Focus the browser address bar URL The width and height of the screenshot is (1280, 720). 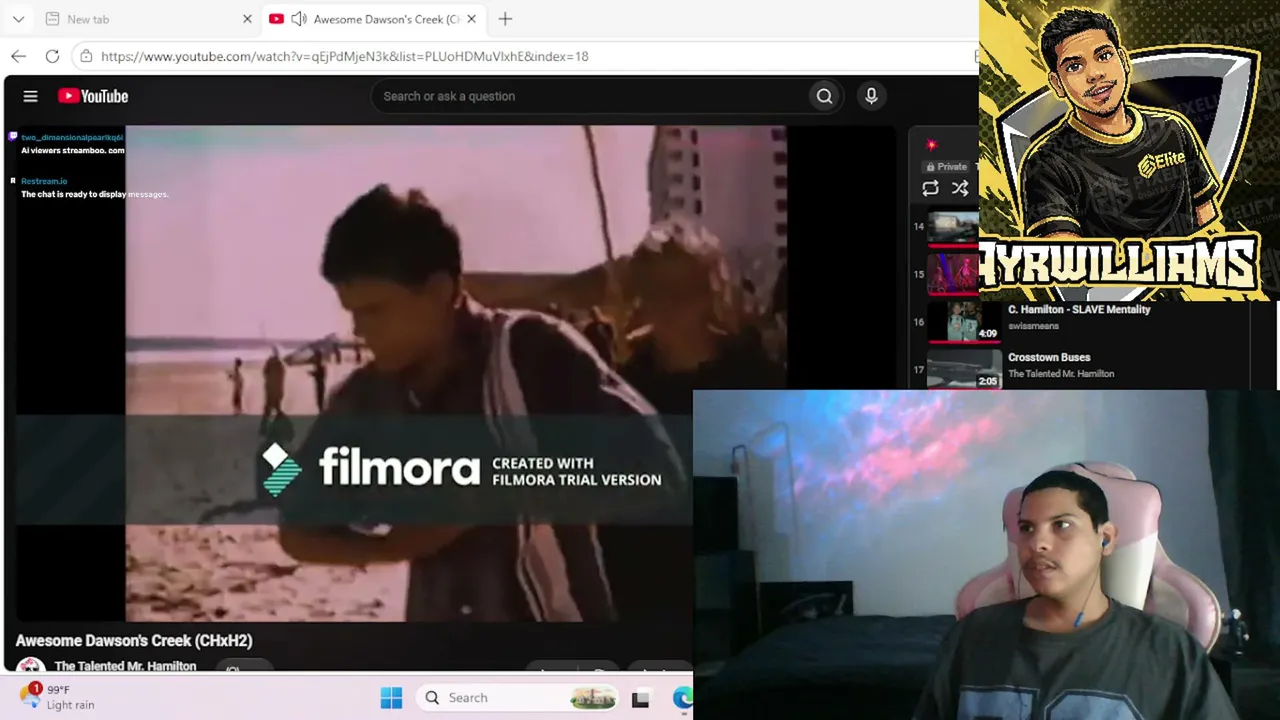click(x=344, y=56)
